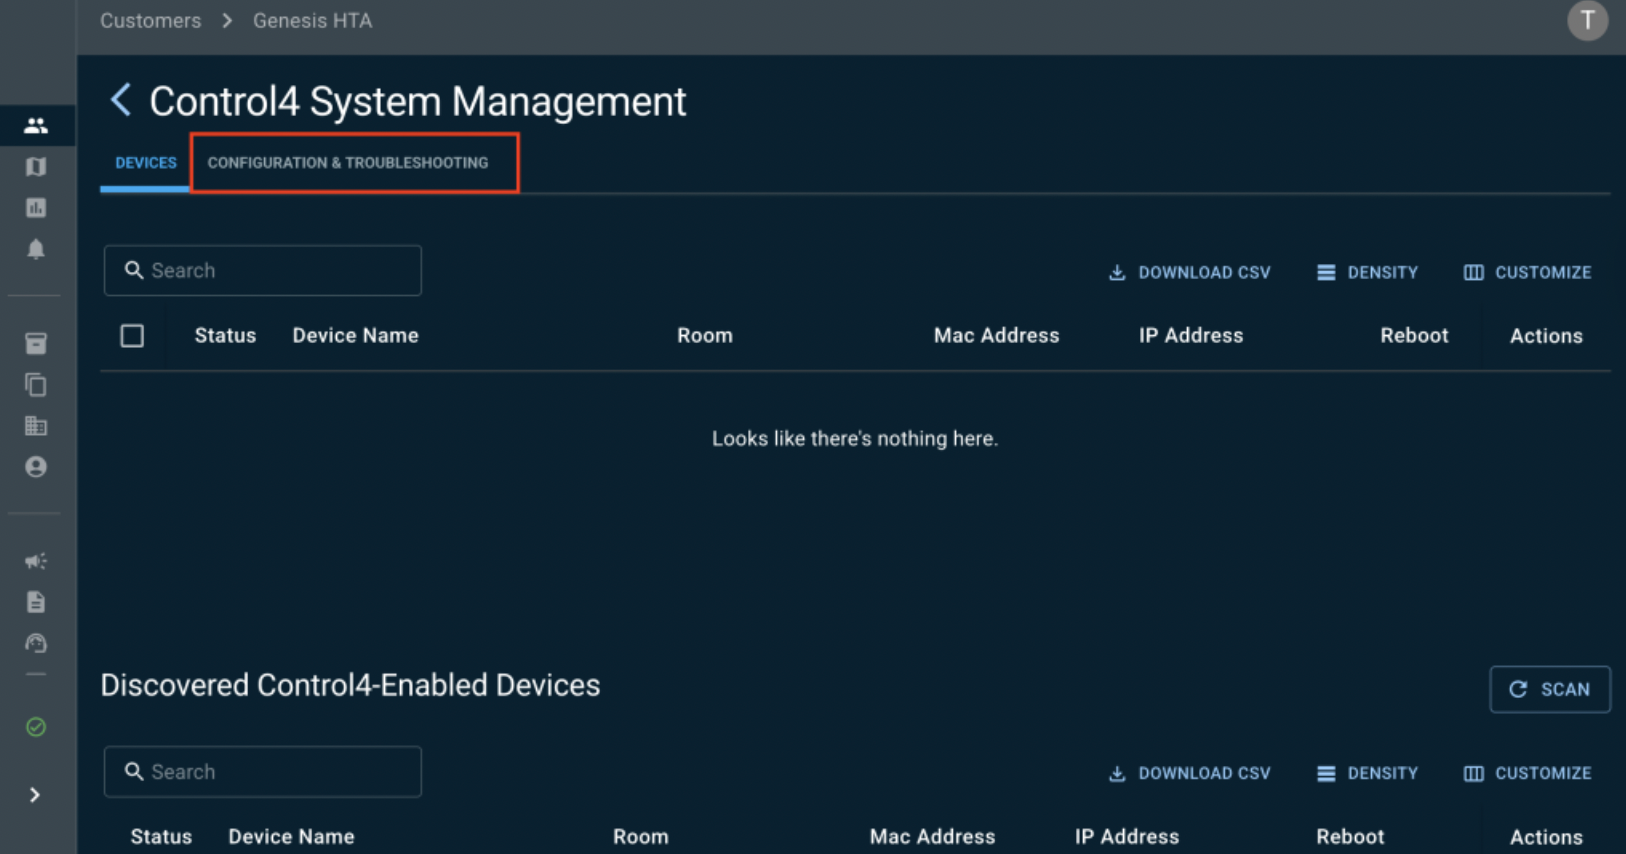Download CSV for the top devices table
Image resolution: width=1626 pixels, height=854 pixels.
pos(1189,273)
